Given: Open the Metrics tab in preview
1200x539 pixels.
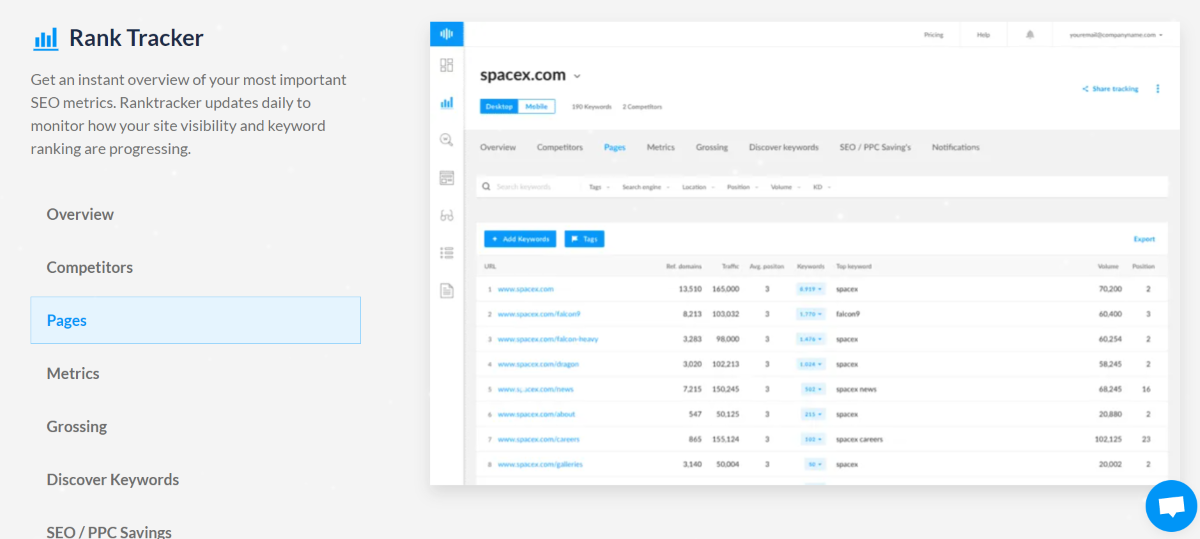Looking at the screenshot, I should point(661,147).
